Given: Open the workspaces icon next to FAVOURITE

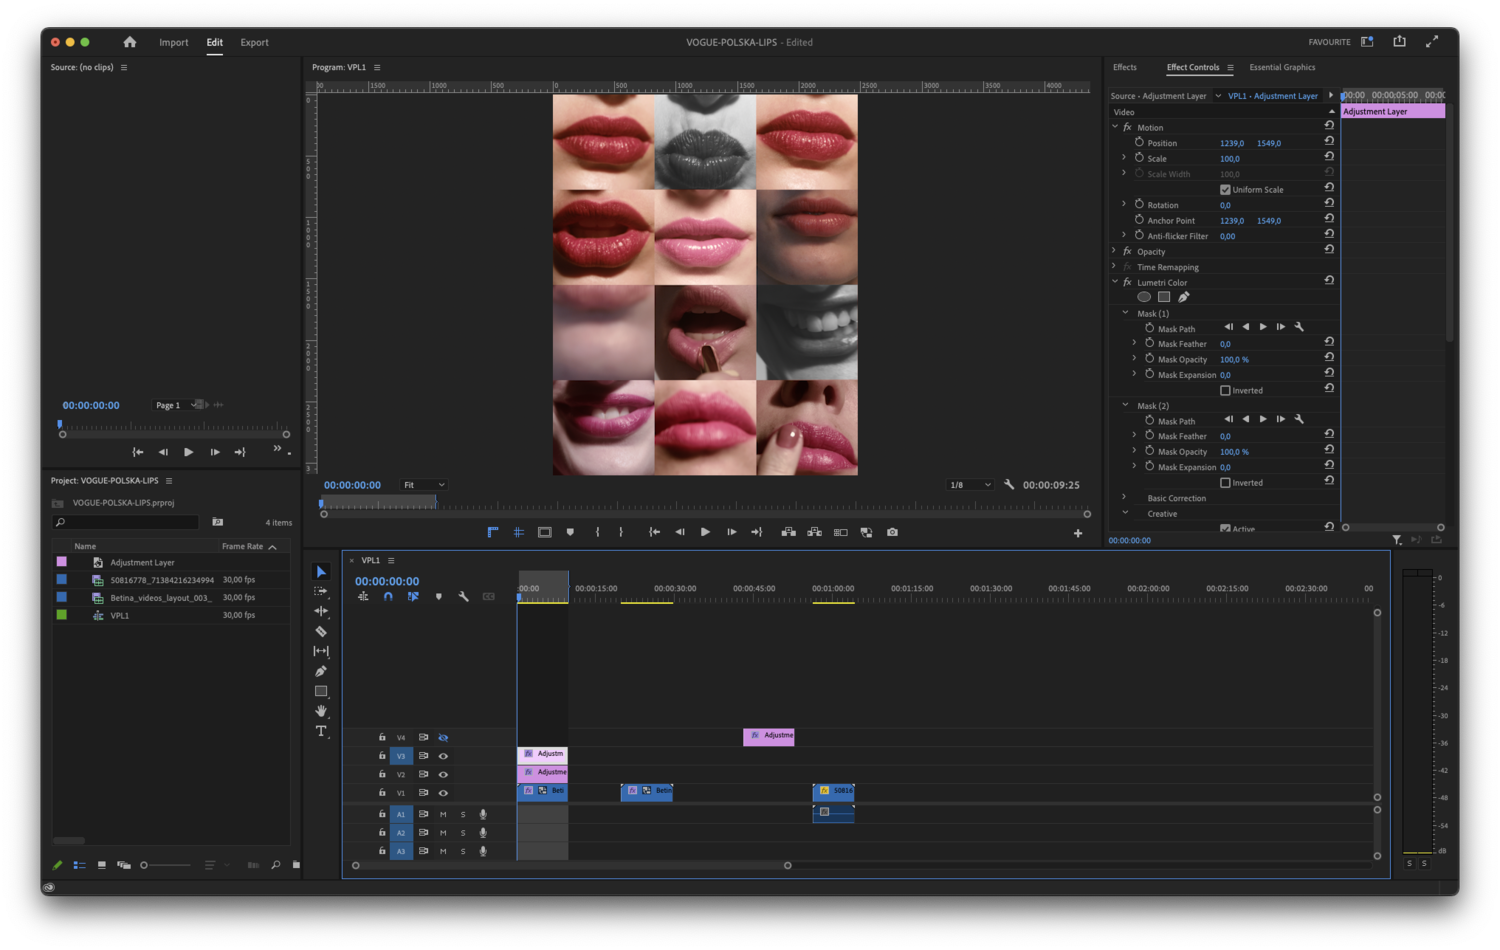Looking at the screenshot, I should (1367, 42).
